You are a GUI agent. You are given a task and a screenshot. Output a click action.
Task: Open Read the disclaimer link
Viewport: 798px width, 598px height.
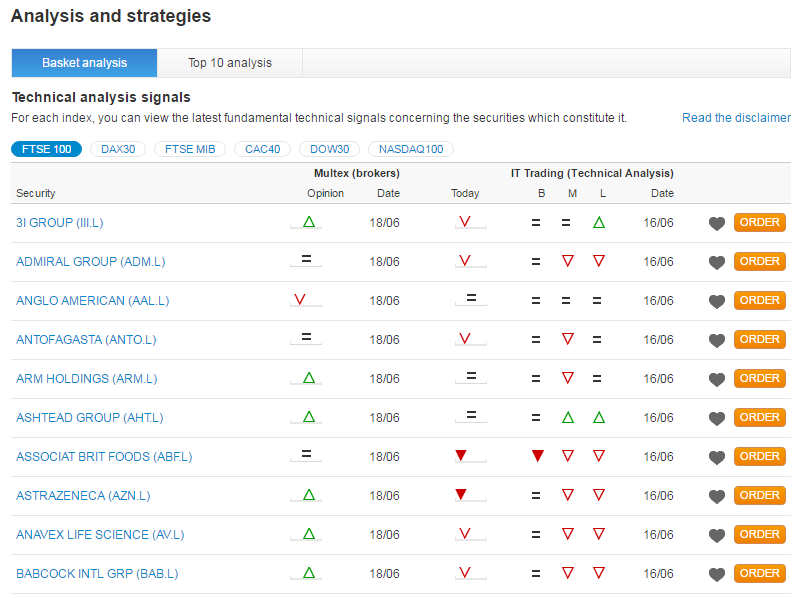tap(736, 118)
